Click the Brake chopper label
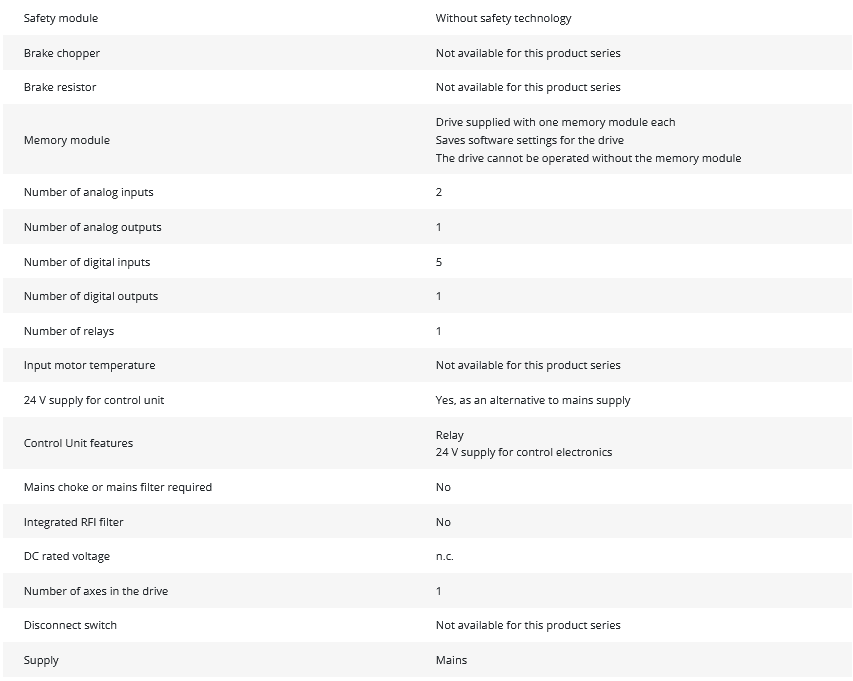 (x=62, y=53)
